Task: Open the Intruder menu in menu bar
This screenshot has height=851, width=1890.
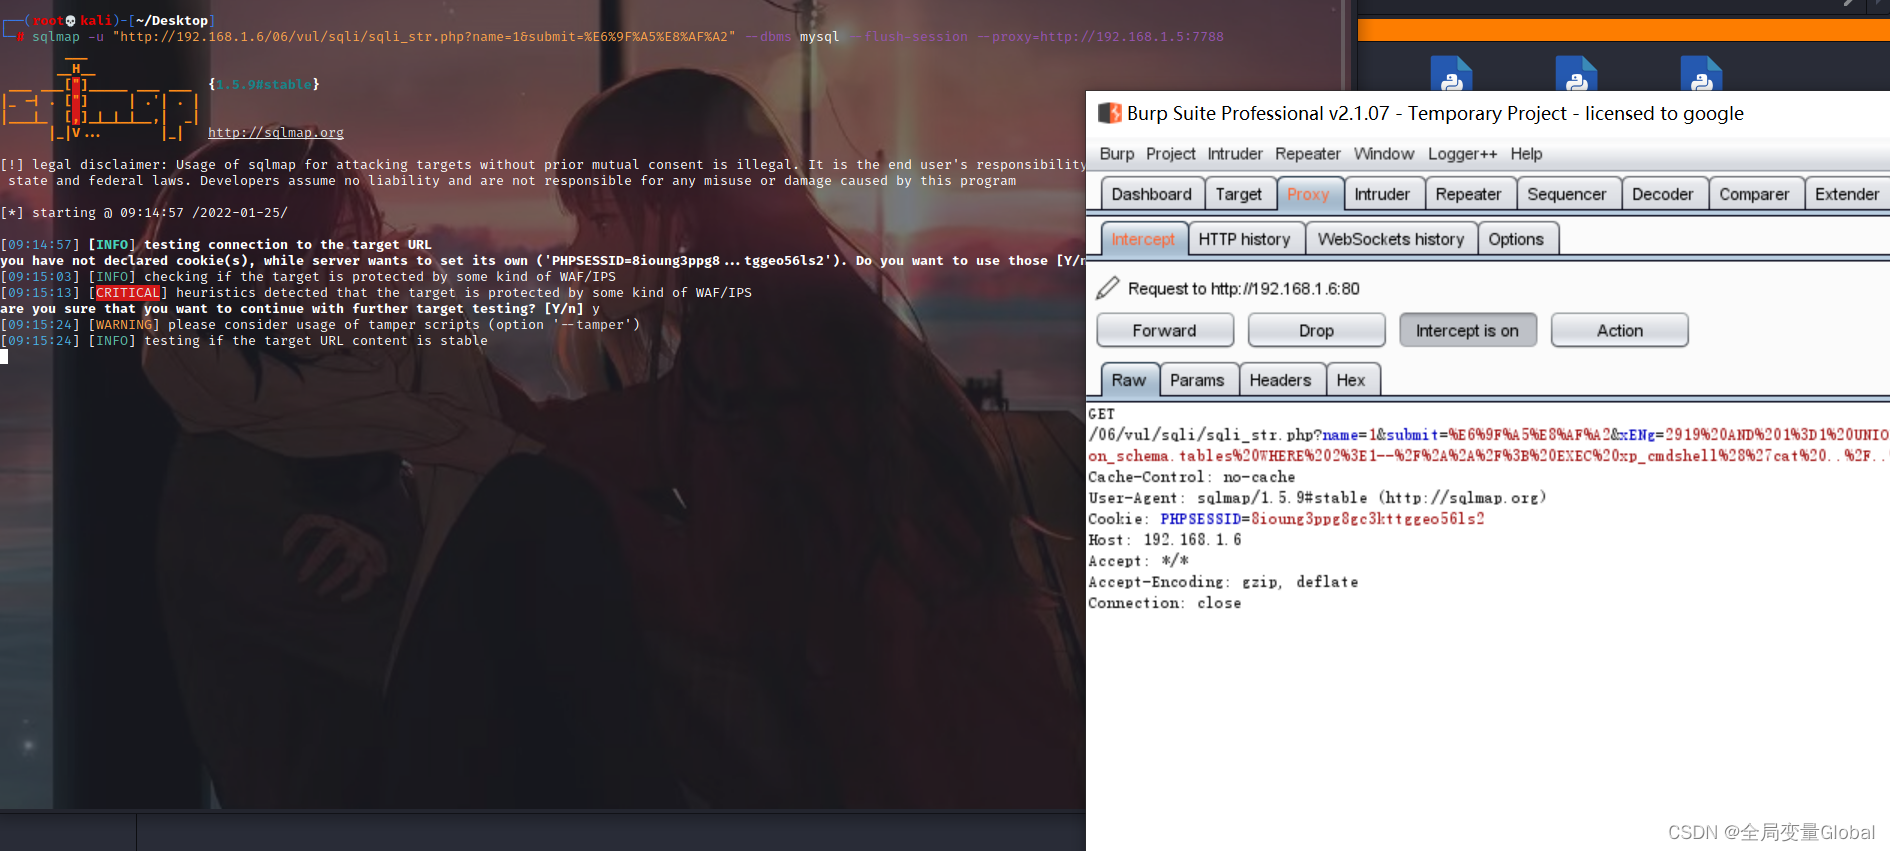Action: (1235, 154)
